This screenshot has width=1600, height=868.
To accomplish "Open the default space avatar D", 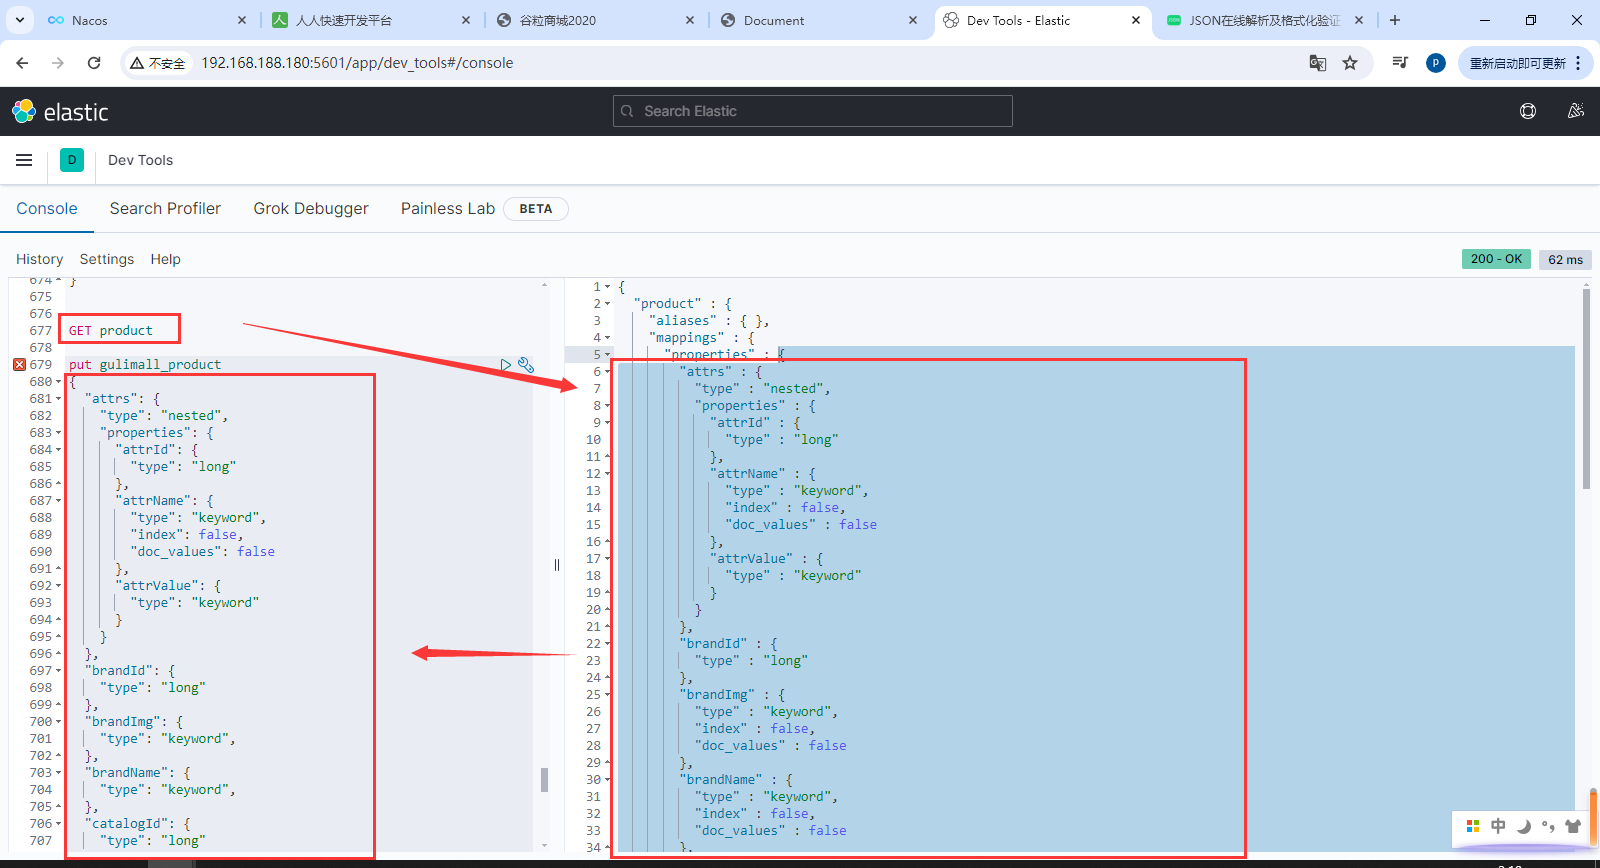I will pyautogui.click(x=72, y=160).
